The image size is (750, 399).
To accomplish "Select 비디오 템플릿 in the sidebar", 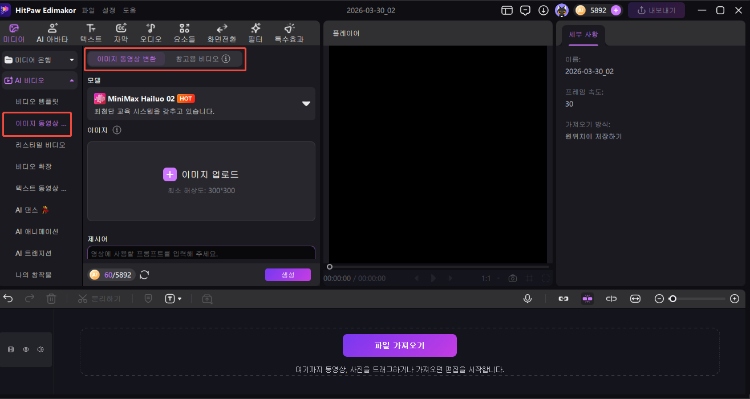I will (37, 102).
